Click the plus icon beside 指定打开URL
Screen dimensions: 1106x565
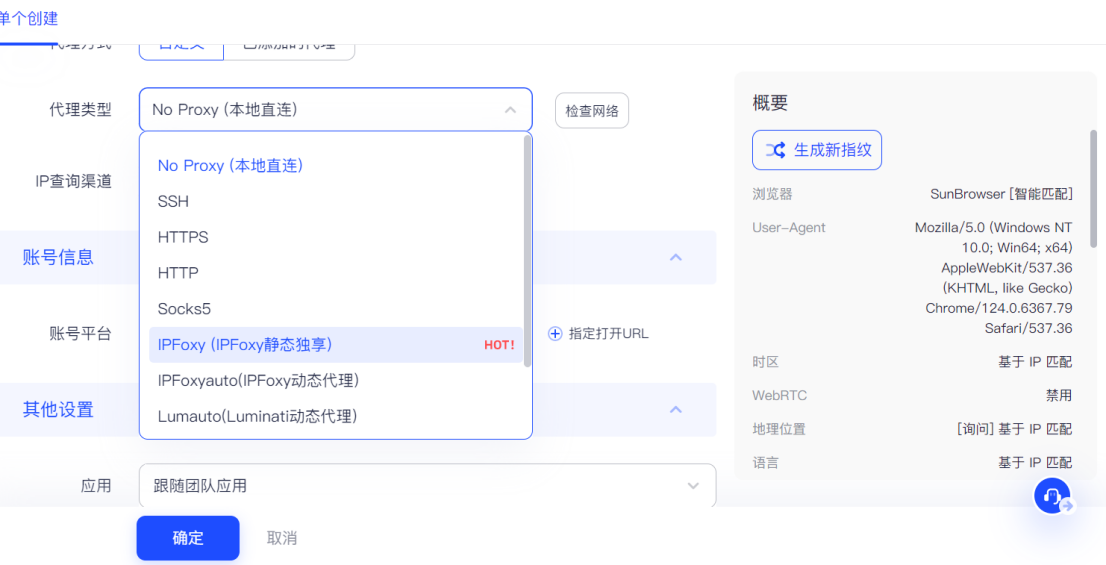point(555,334)
